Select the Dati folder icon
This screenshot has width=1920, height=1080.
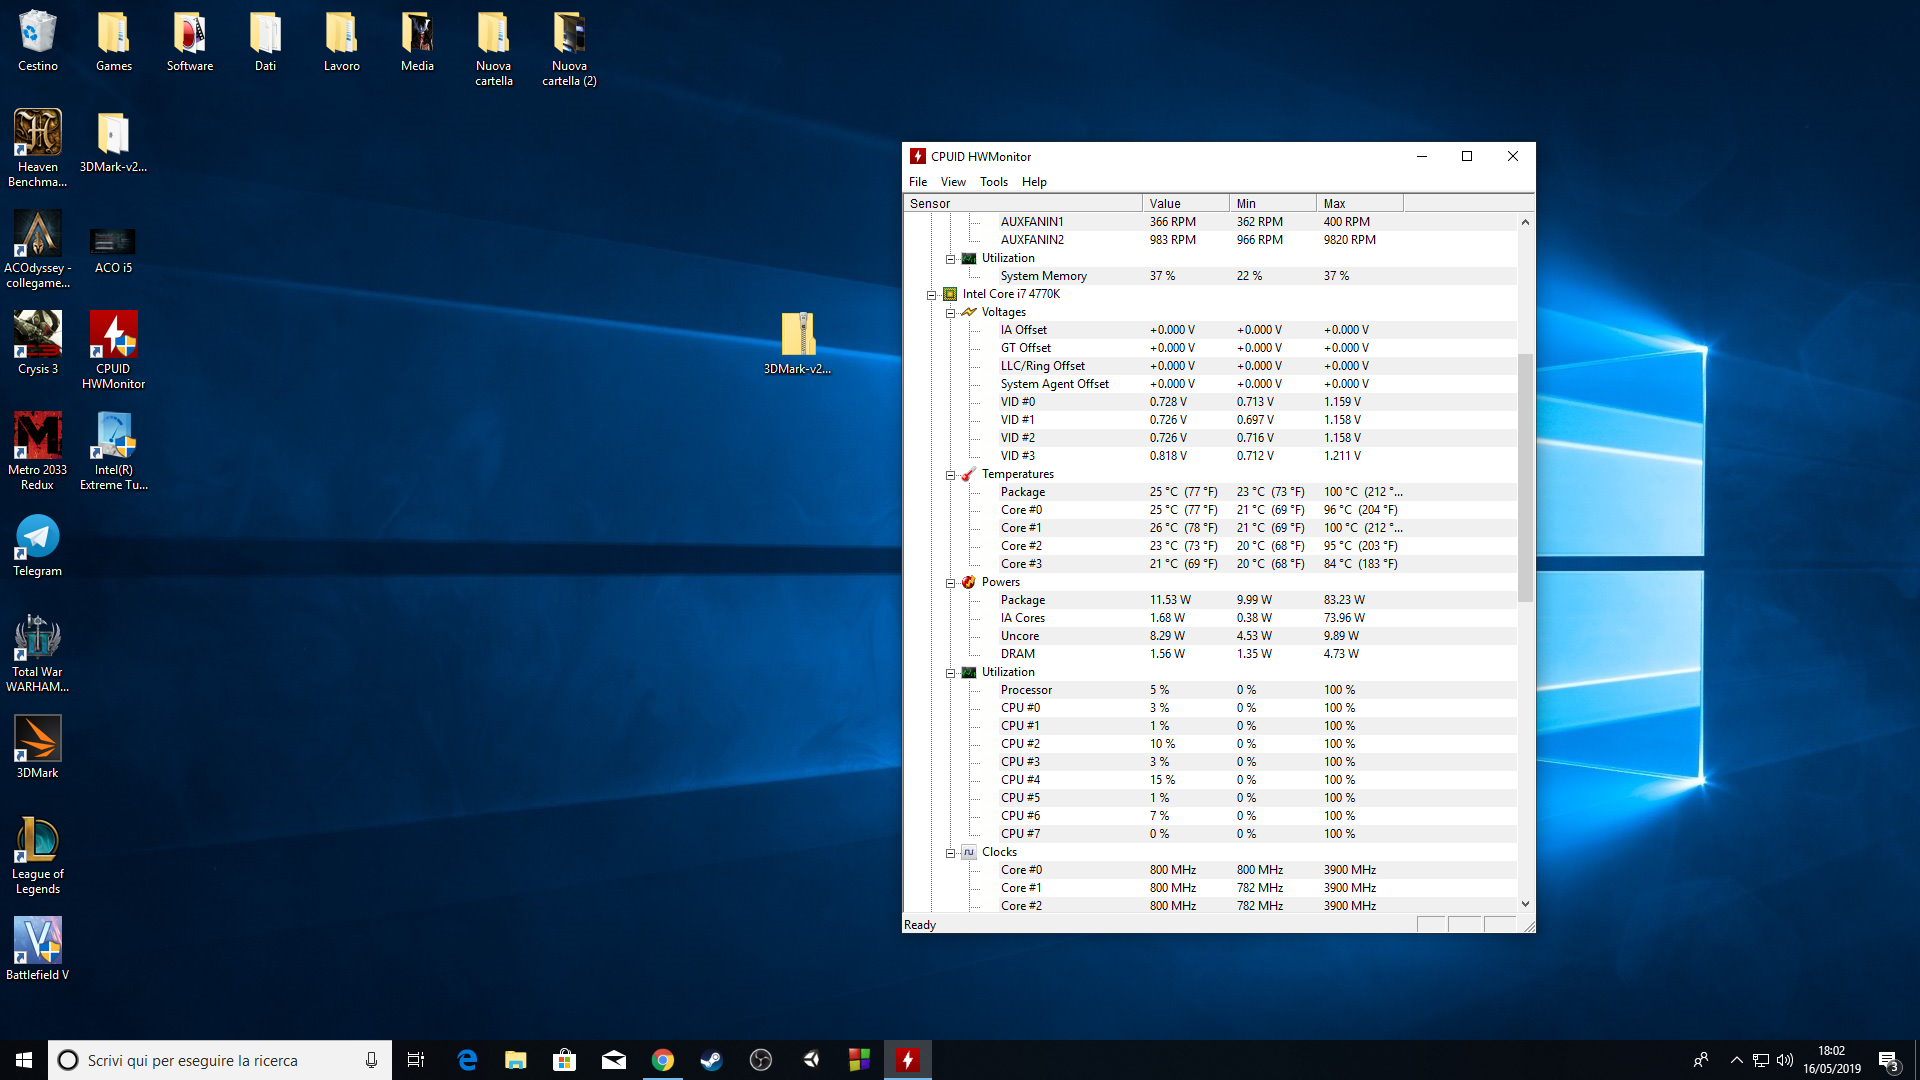[x=265, y=42]
